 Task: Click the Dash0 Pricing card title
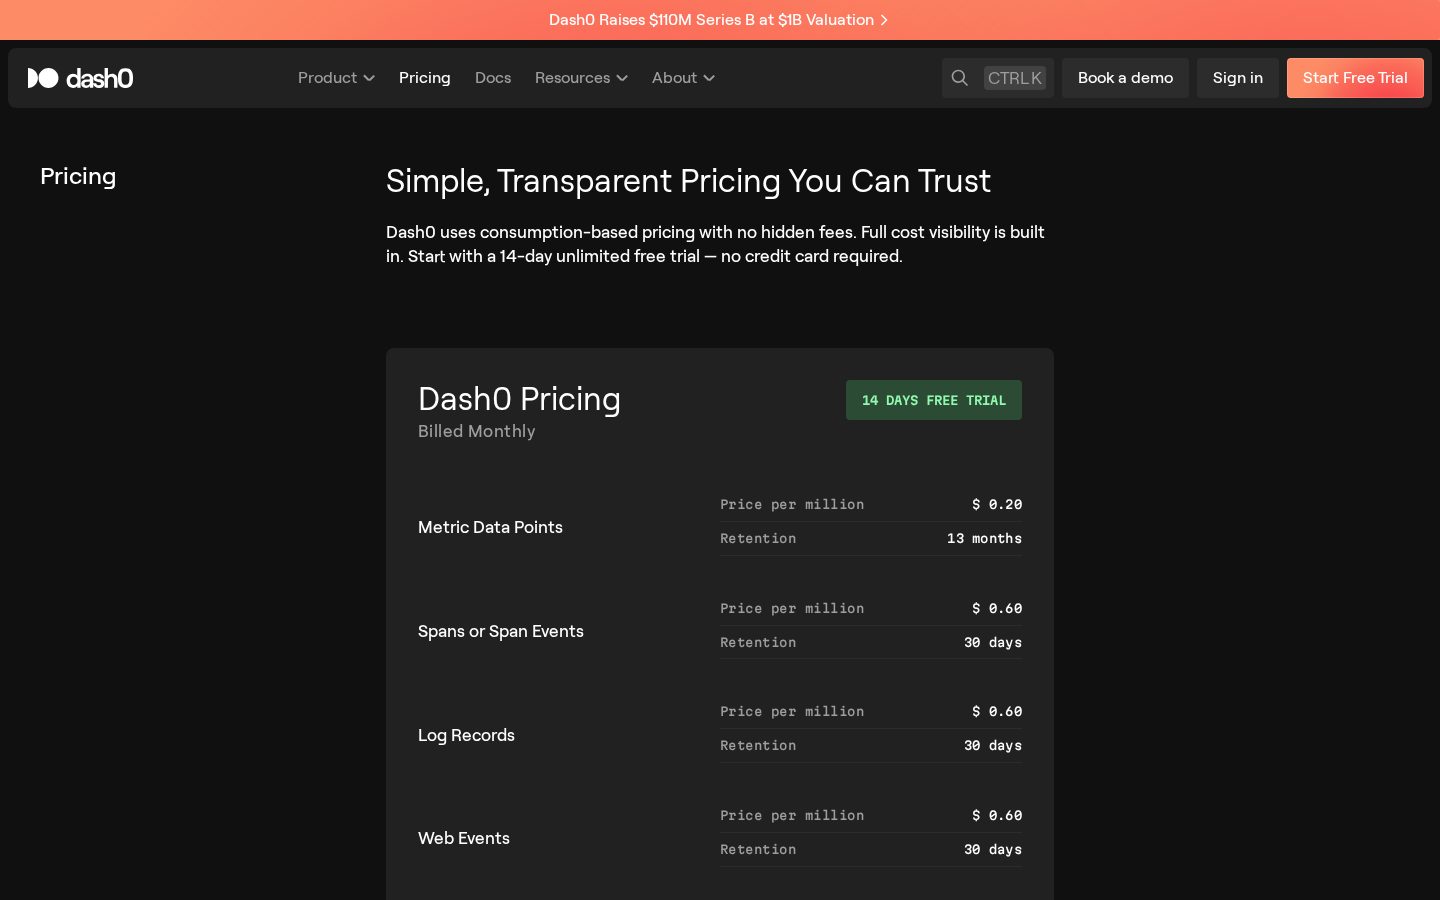(x=519, y=399)
